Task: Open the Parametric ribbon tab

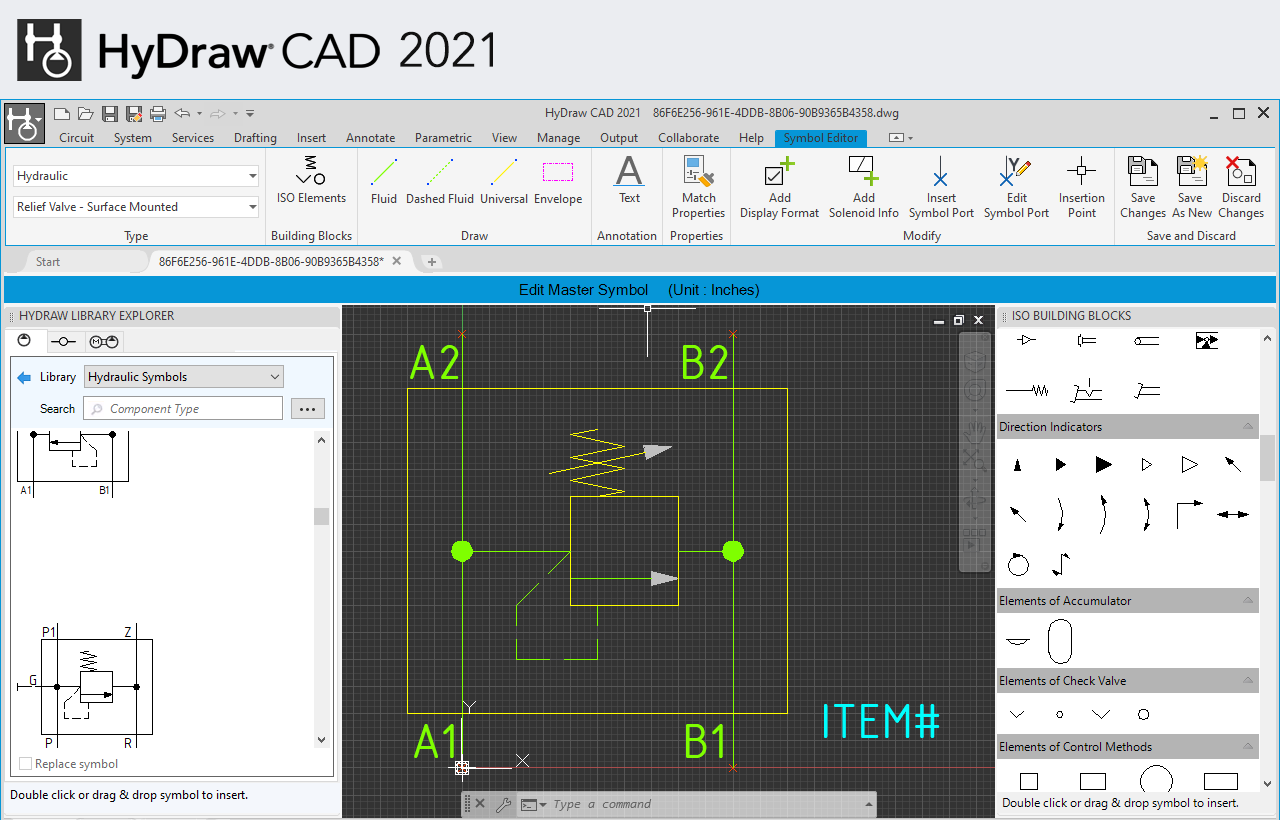Action: pyautogui.click(x=443, y=138)
